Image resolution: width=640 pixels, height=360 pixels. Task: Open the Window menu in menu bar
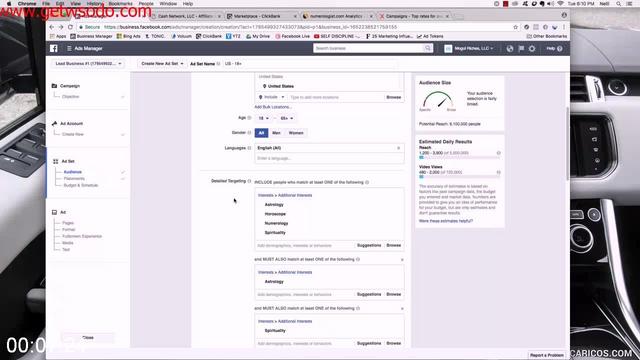coord(168,3)
